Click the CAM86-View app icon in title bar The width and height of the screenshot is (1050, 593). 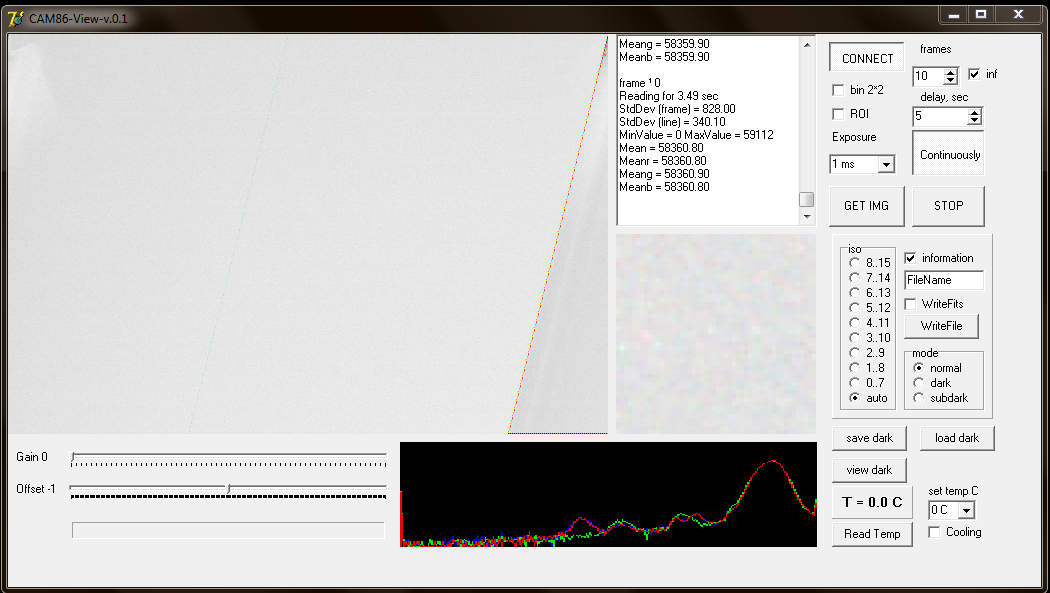(15, 18)
